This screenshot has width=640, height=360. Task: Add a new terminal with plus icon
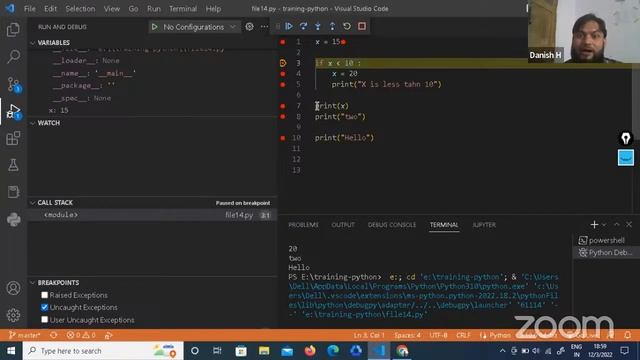point(594,224)
